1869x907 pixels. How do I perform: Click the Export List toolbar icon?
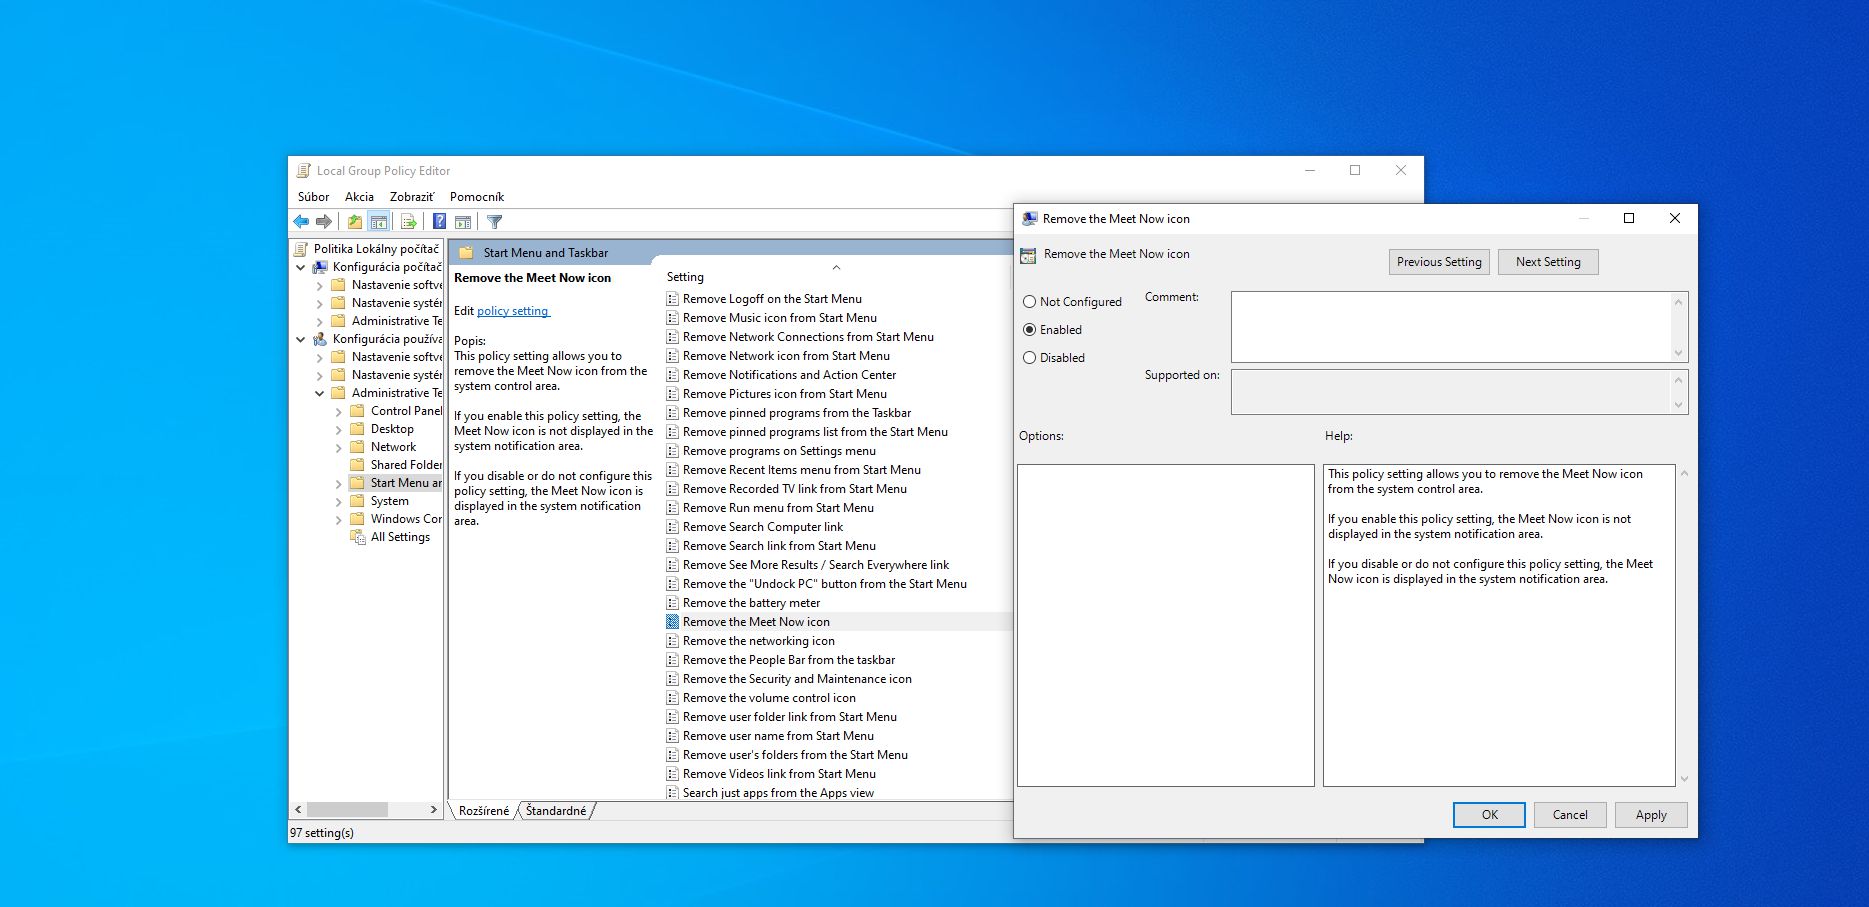[408, 222]
